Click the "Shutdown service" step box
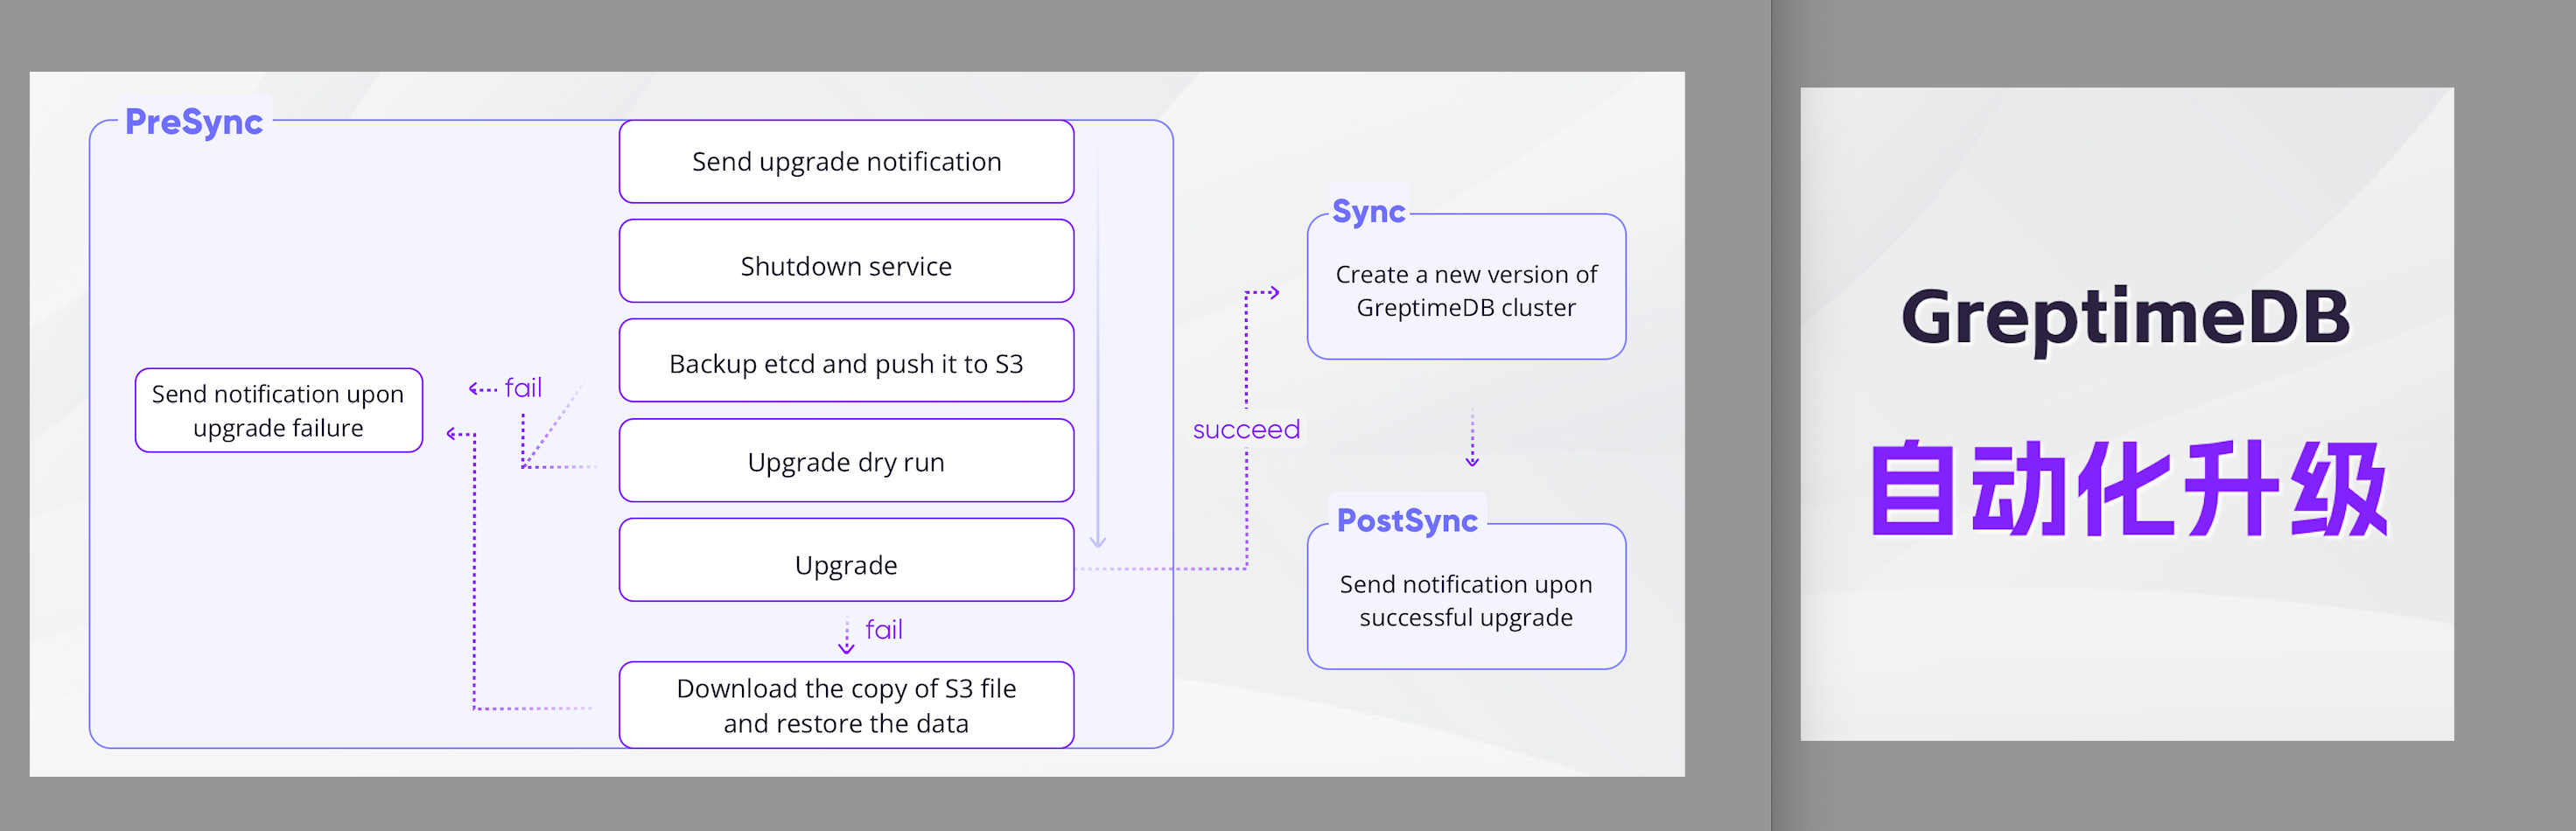Image resolution: width=2576 pixels, height=831 pixels. 846,261
